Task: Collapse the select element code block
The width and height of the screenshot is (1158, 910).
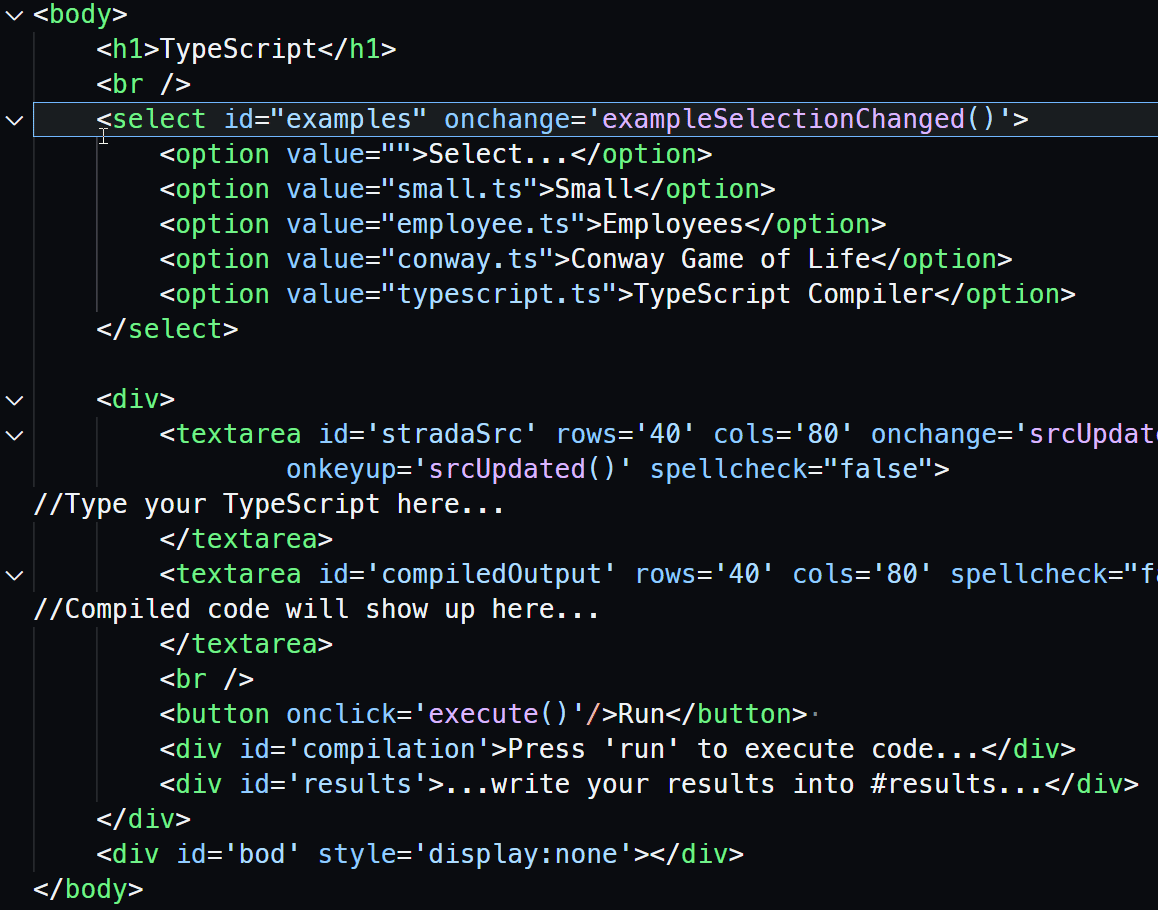Action: [13, 119]
